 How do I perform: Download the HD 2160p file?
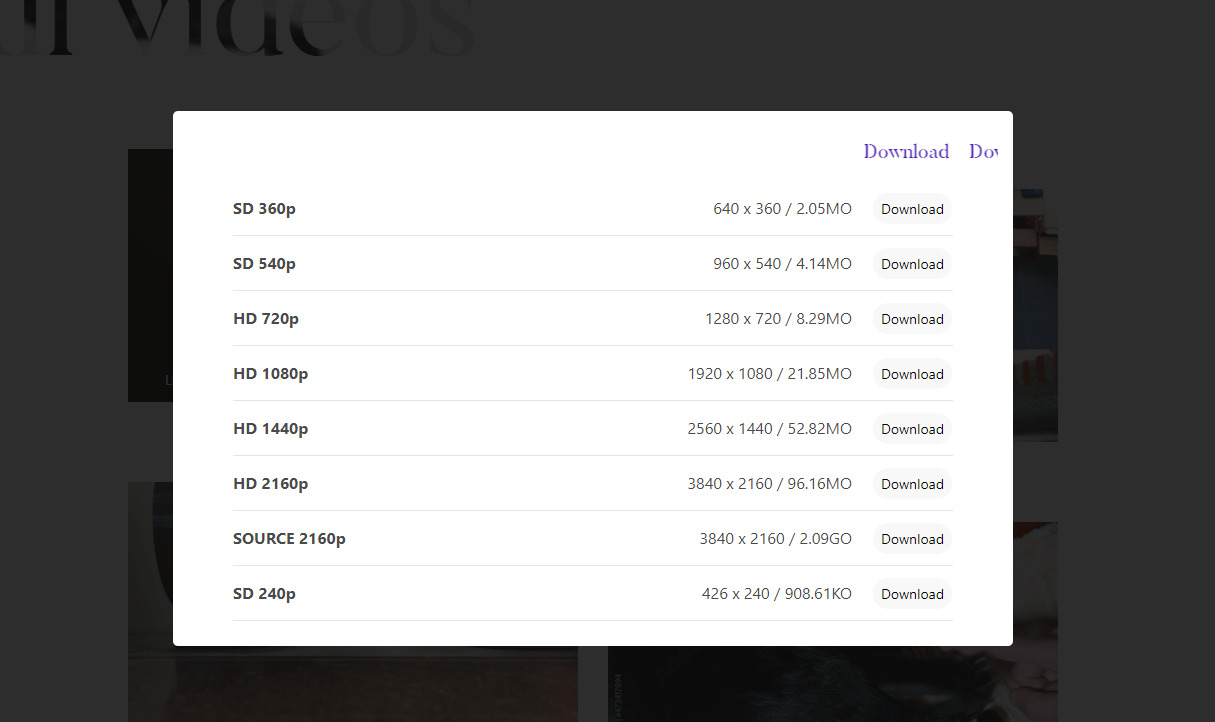pyautogui.click(x=912, y=484)
